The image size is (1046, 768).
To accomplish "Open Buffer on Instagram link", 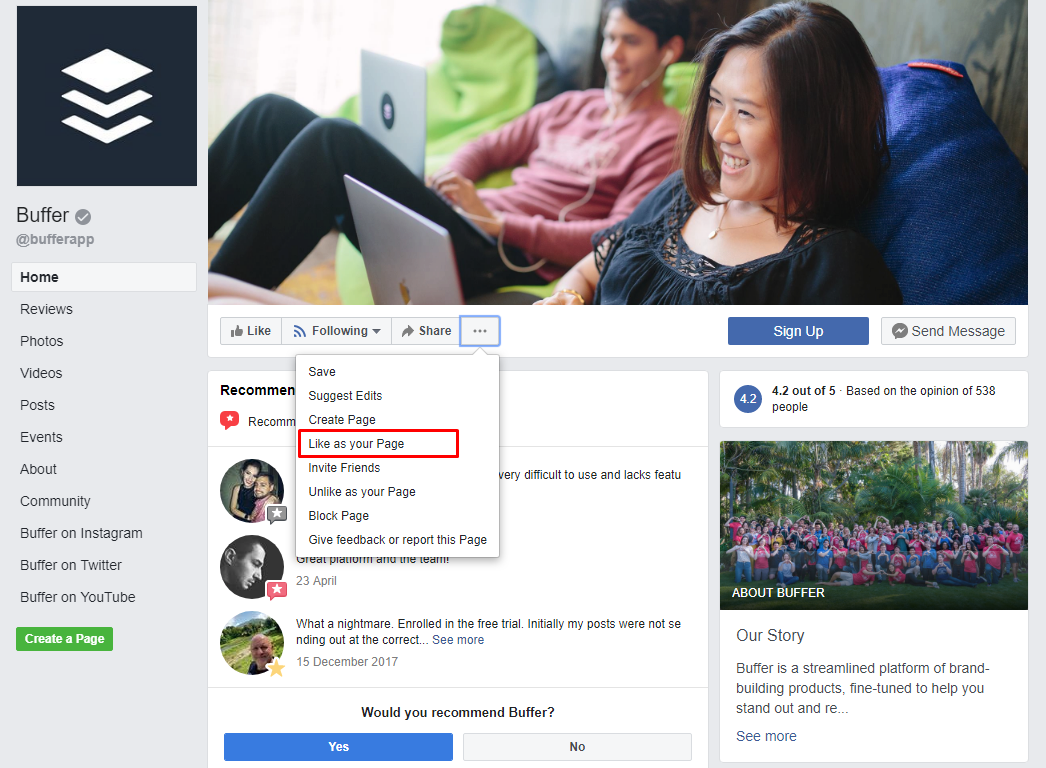I will pos(81,533).
